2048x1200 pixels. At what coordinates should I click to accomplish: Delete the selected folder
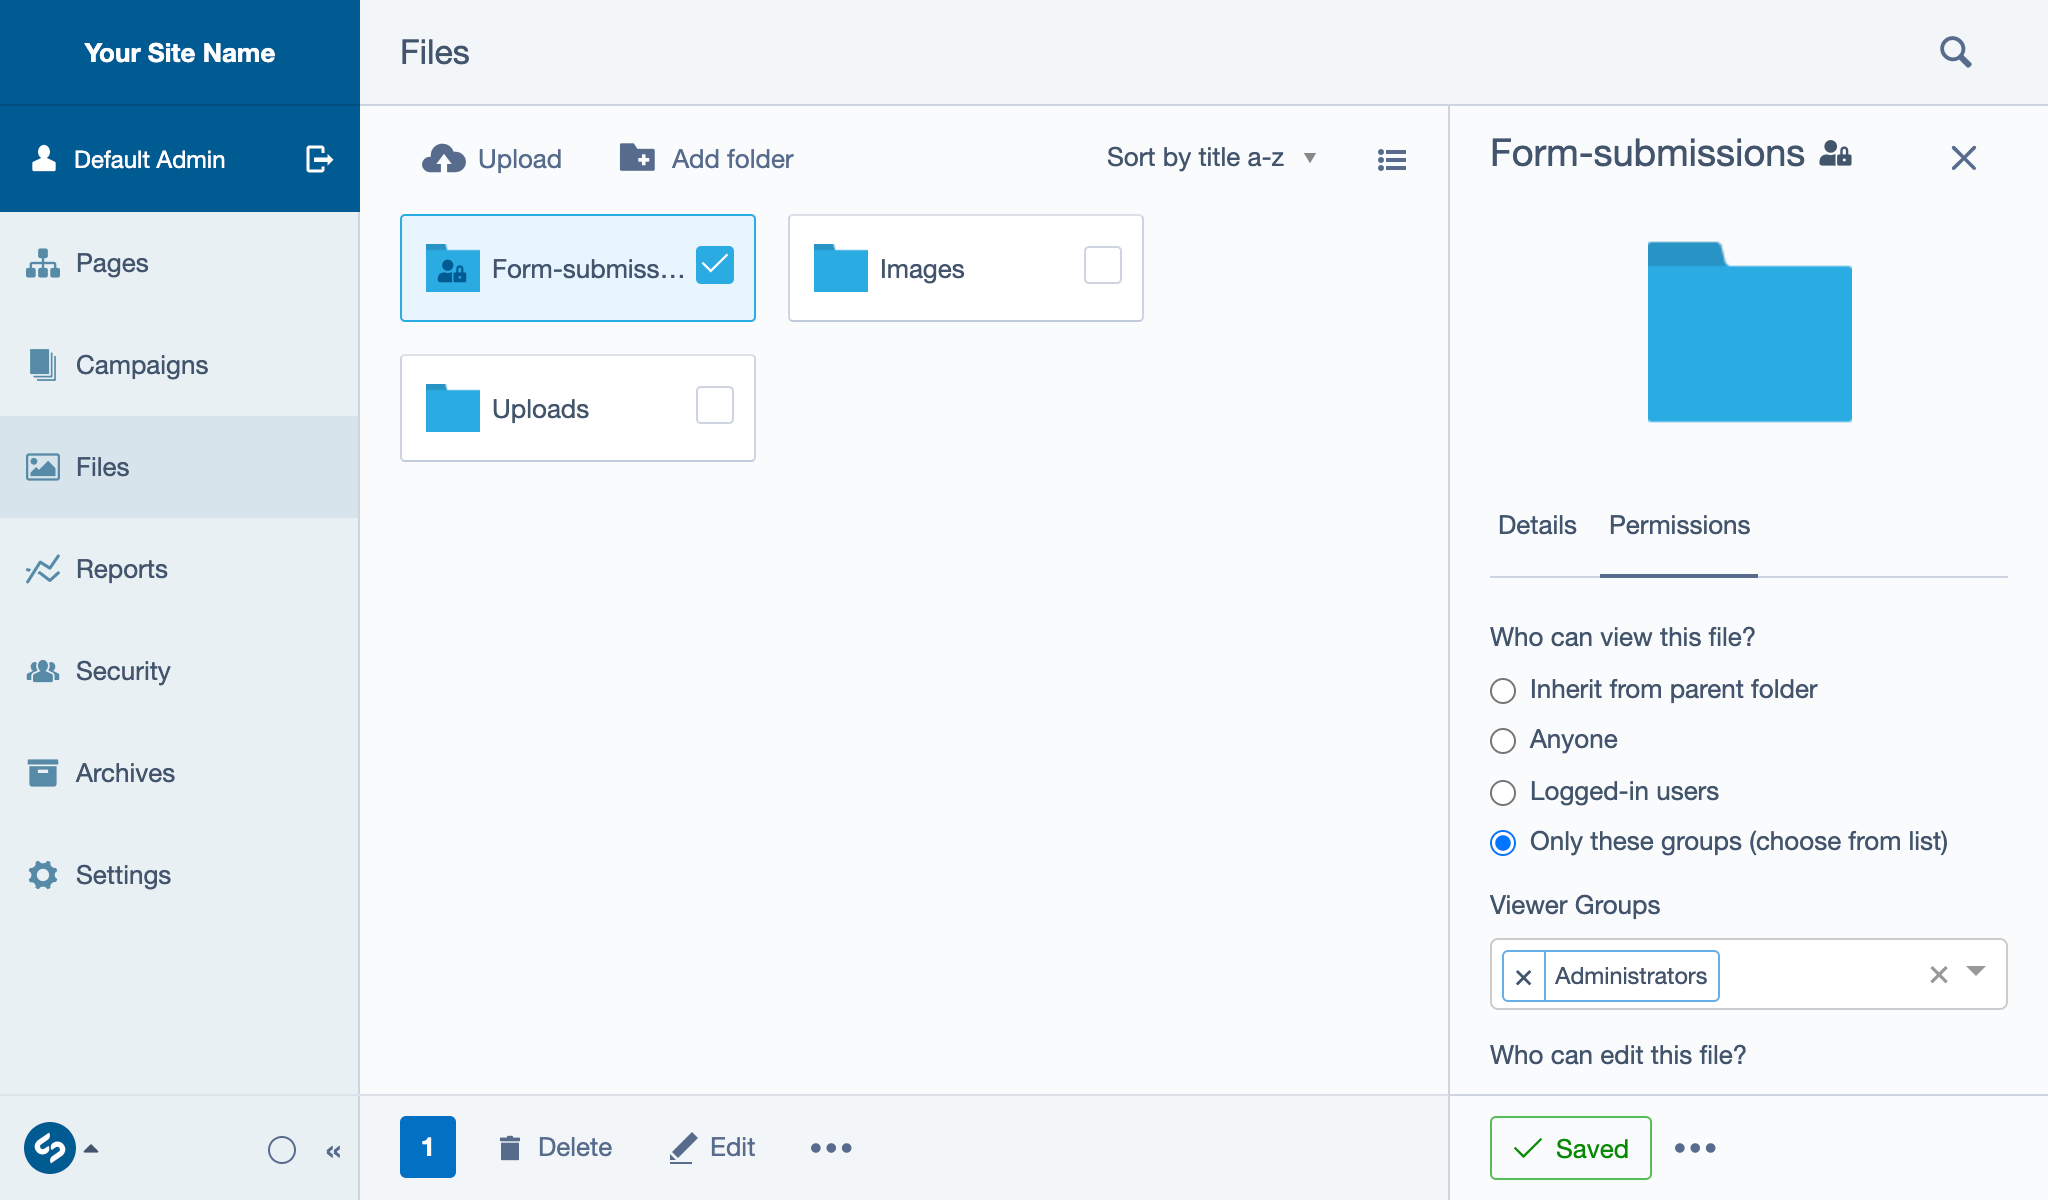(x=556, y=1148)
